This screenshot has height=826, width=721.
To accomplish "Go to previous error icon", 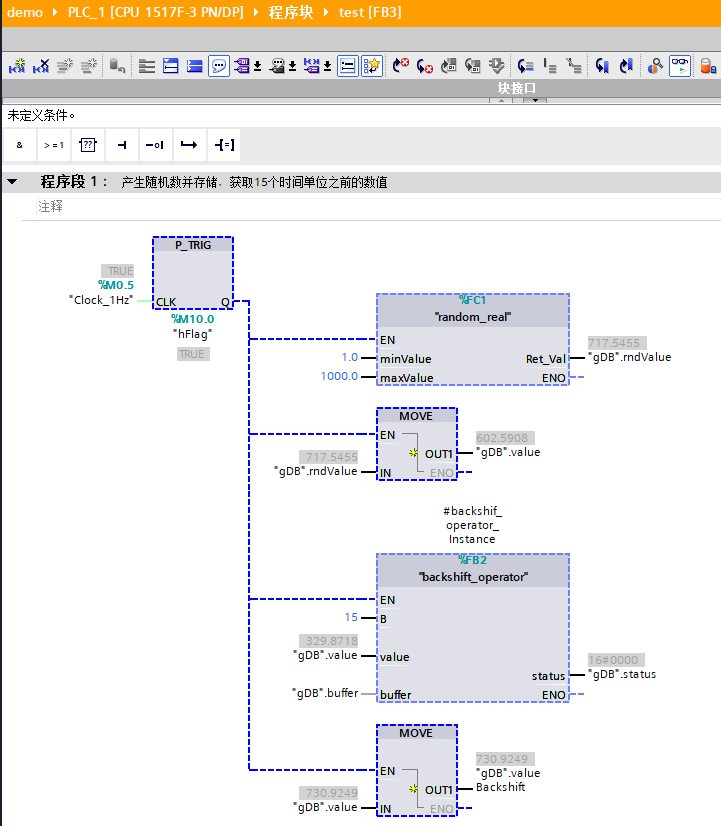I will (401, 66).
